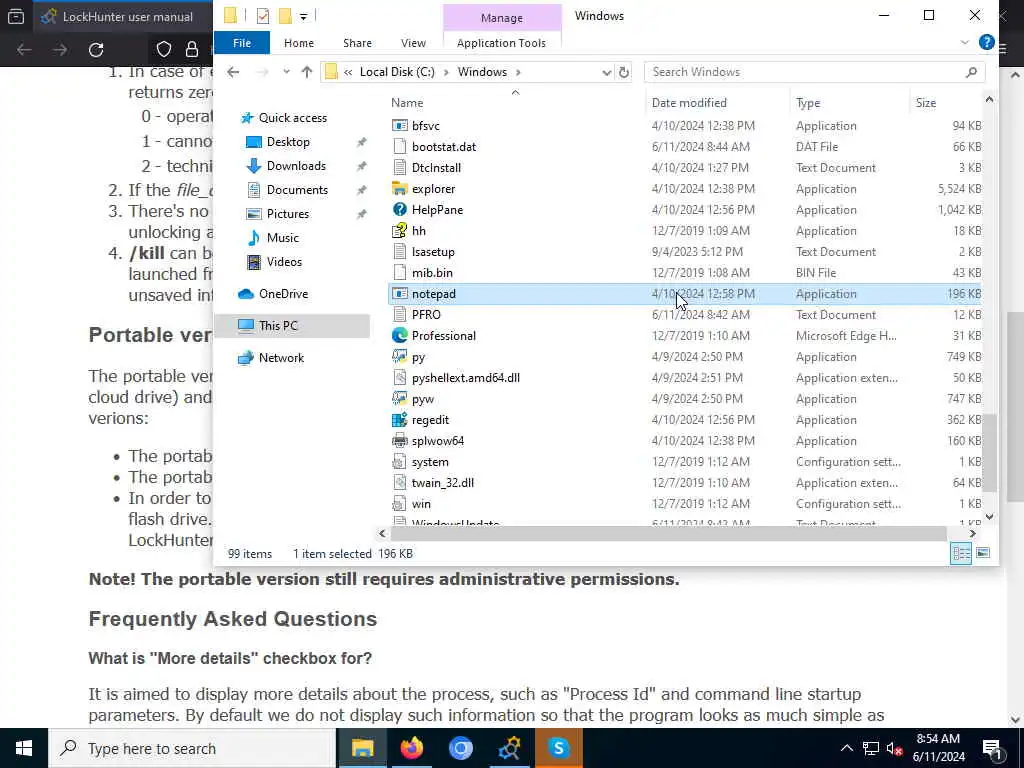This screenshot has width=1024, height=768.
Task: Select OneDrive in navigation pane
Action: pos(283,294)
